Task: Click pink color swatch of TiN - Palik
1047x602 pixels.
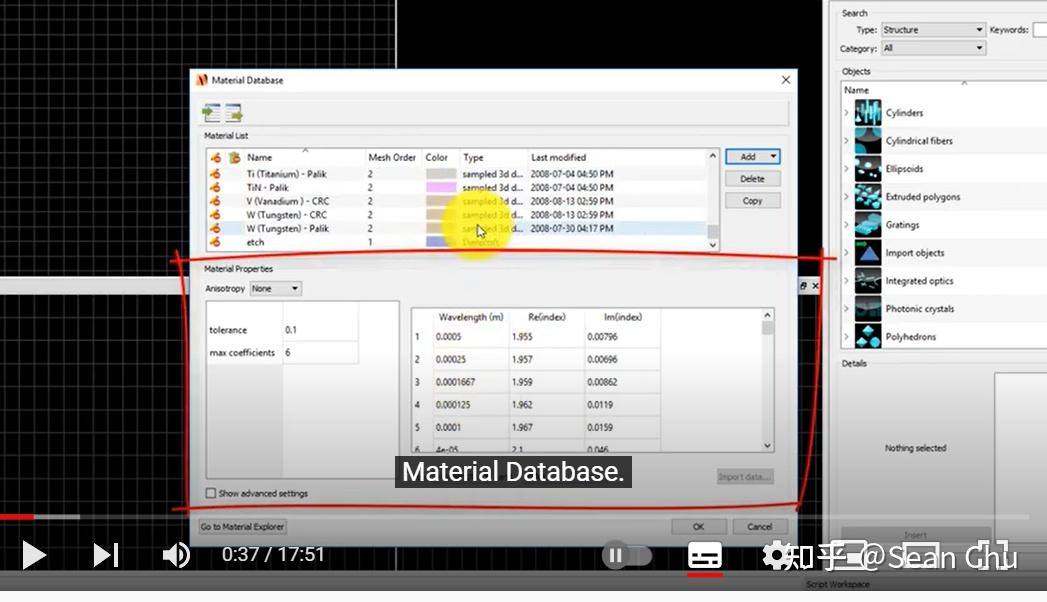Action: click(441, 188)
